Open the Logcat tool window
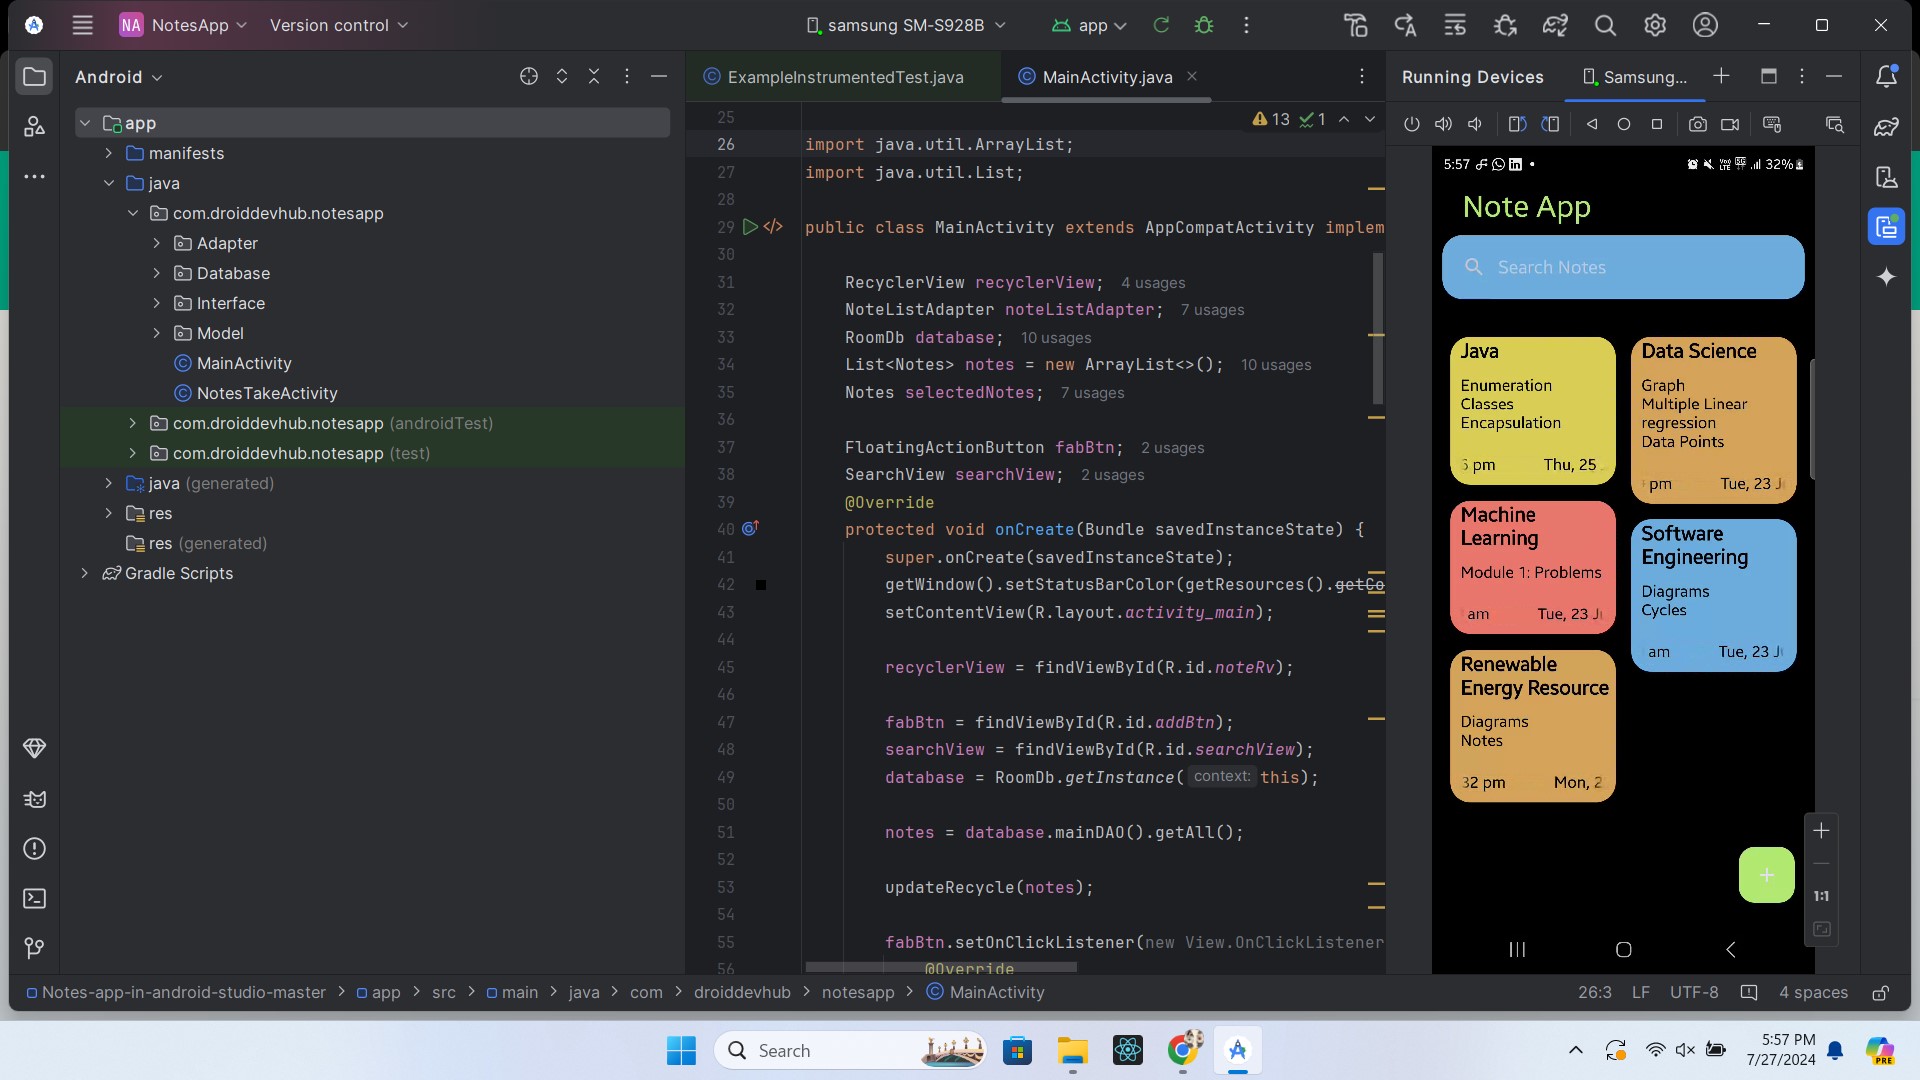This screenshot has width=1920, height=1080. tap(34, 799)
